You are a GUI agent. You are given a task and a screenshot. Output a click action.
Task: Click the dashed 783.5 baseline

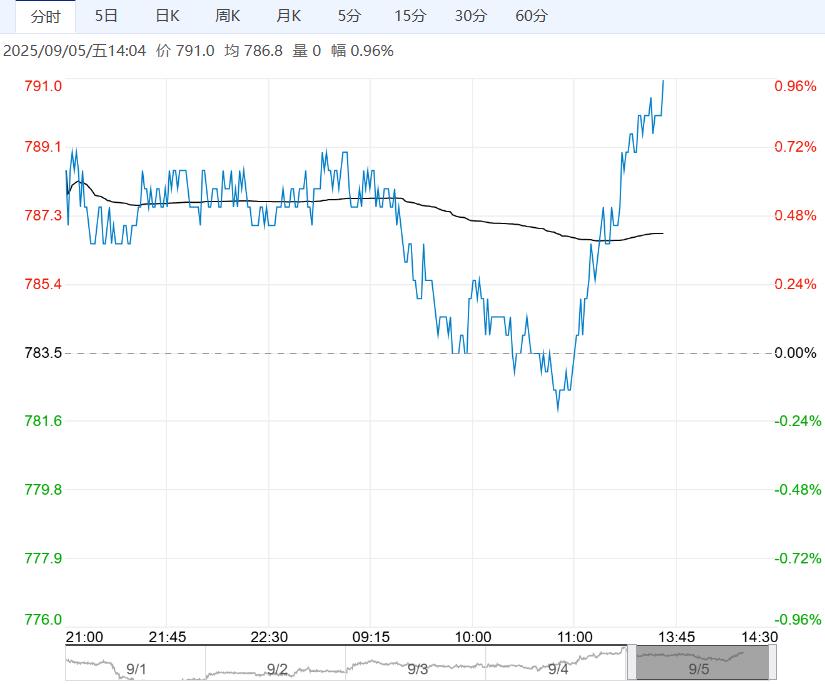[x=300, y=353]
